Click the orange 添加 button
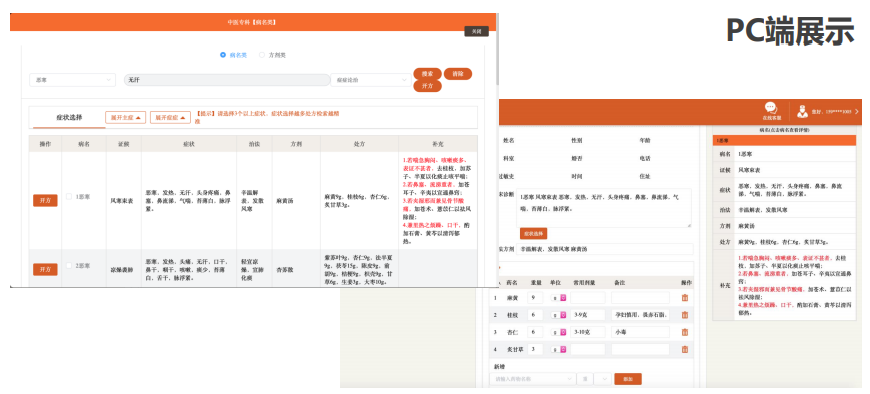The image size is (870, 394). click(628, 379)
